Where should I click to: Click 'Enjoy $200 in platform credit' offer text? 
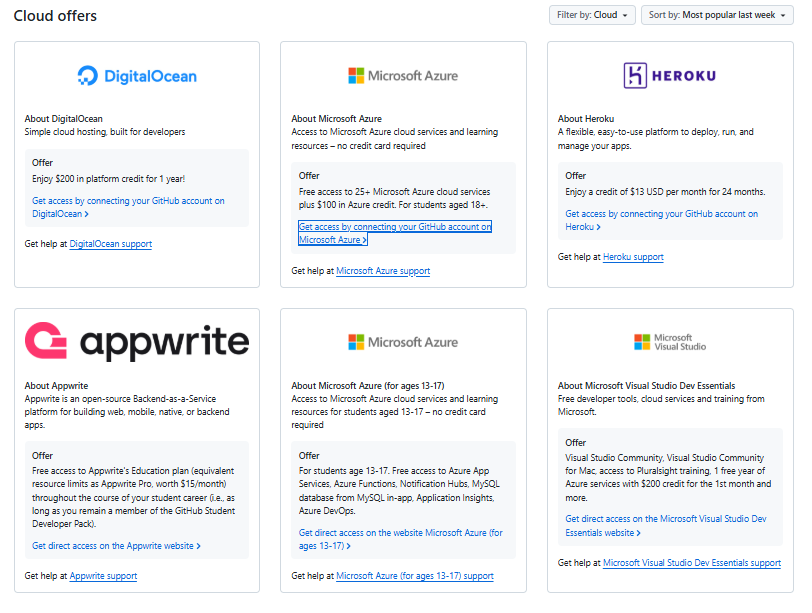109,179
